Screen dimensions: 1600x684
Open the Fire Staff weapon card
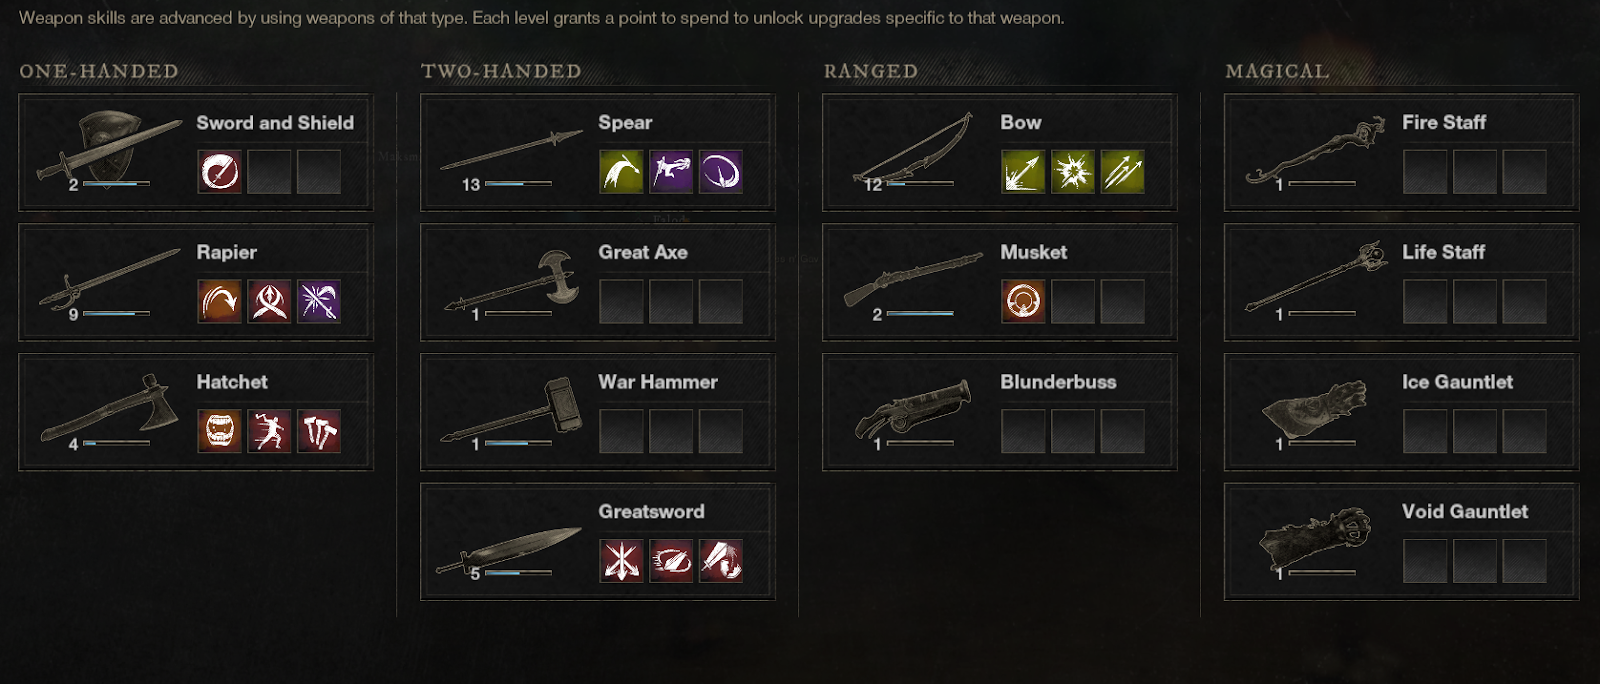coord(1401,152)
